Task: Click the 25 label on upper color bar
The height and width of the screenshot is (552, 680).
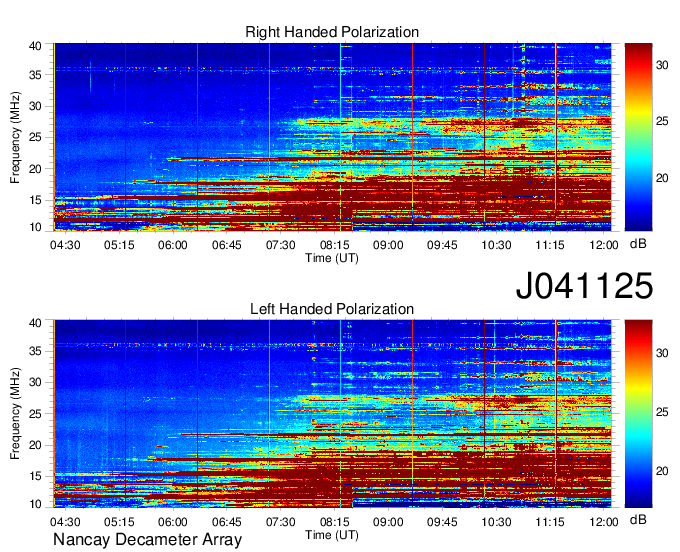Action: 662,121
